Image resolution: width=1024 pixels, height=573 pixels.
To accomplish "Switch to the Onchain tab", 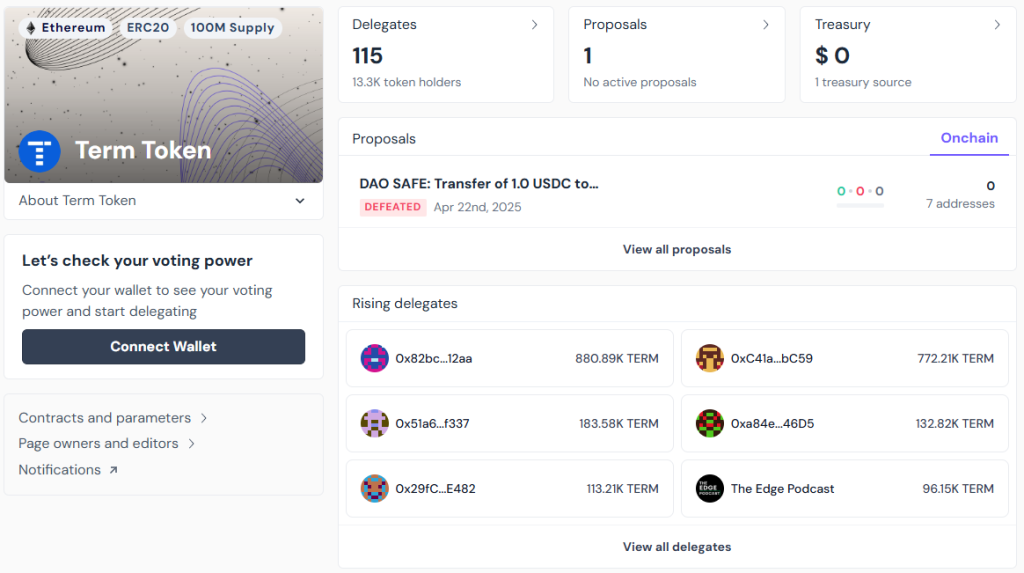I will [x=968, y=138].
